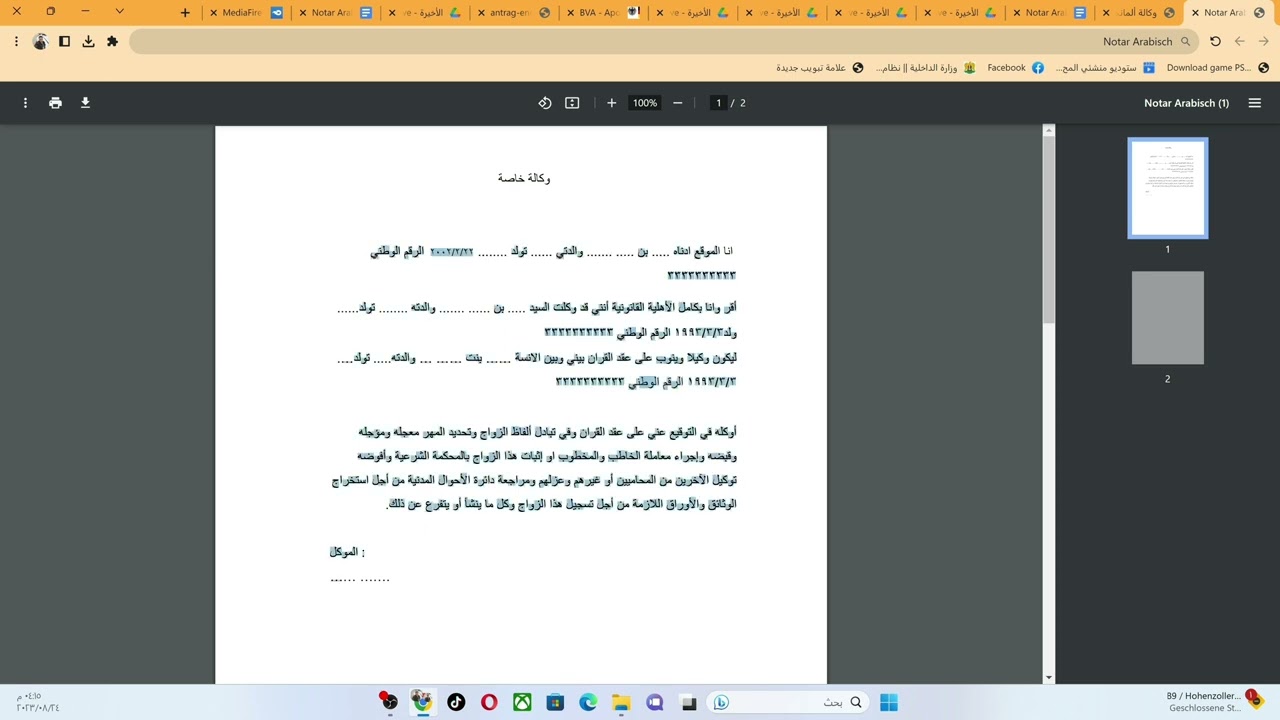Click the browser back arrow
Viewport: 1280px width, 720px height.
tap(1264, 41)
